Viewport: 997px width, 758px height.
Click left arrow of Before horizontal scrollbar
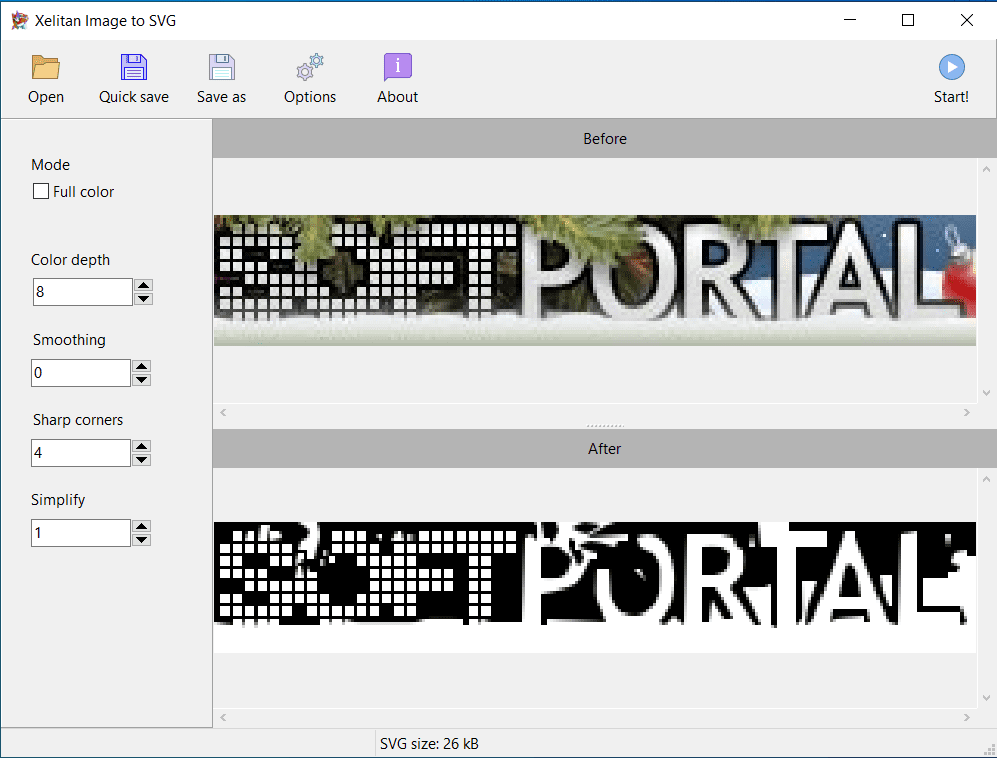pos(223,412)
